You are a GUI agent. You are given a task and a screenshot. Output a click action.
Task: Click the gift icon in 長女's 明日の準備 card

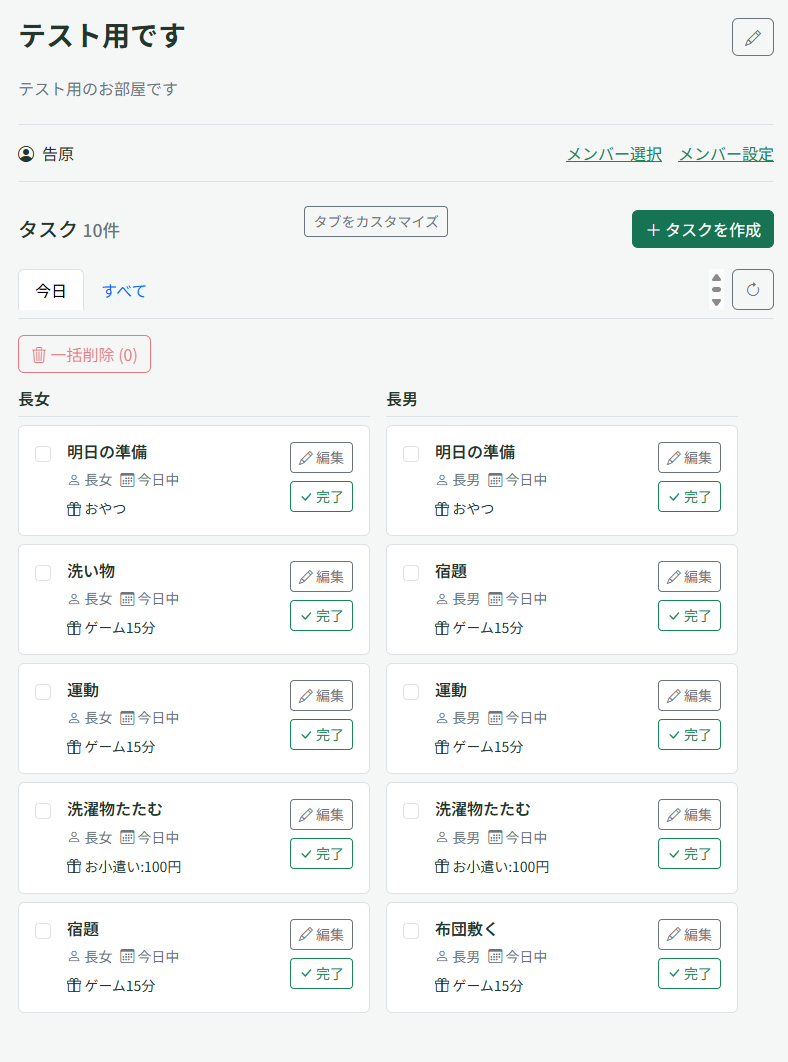(x=74, y=509)
